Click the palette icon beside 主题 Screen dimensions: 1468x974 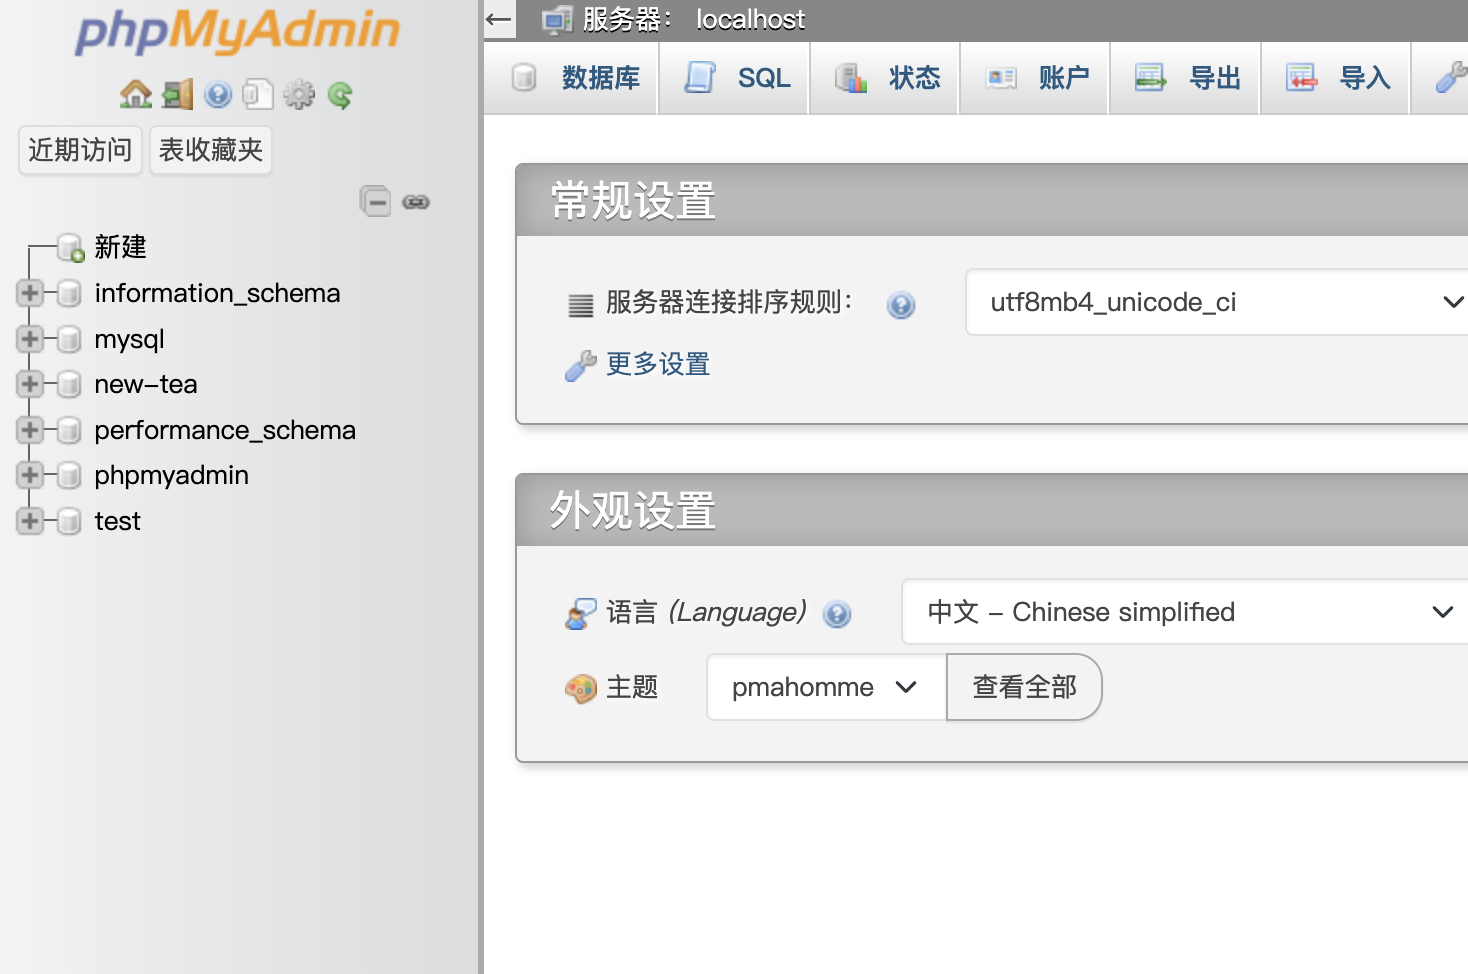[x=581, y=688]
